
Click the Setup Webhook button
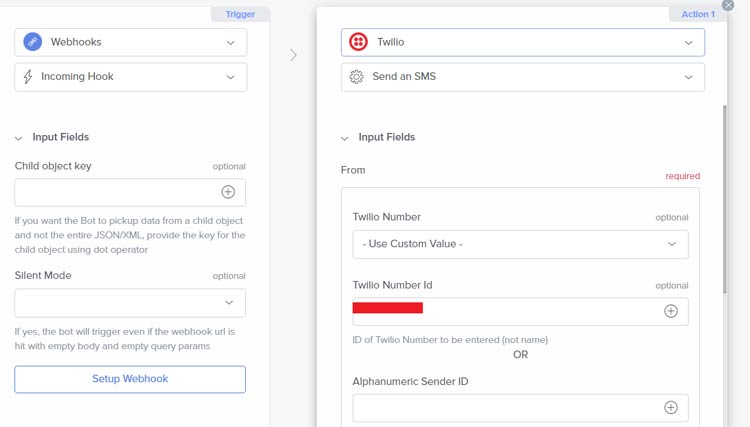coord(130,379)
